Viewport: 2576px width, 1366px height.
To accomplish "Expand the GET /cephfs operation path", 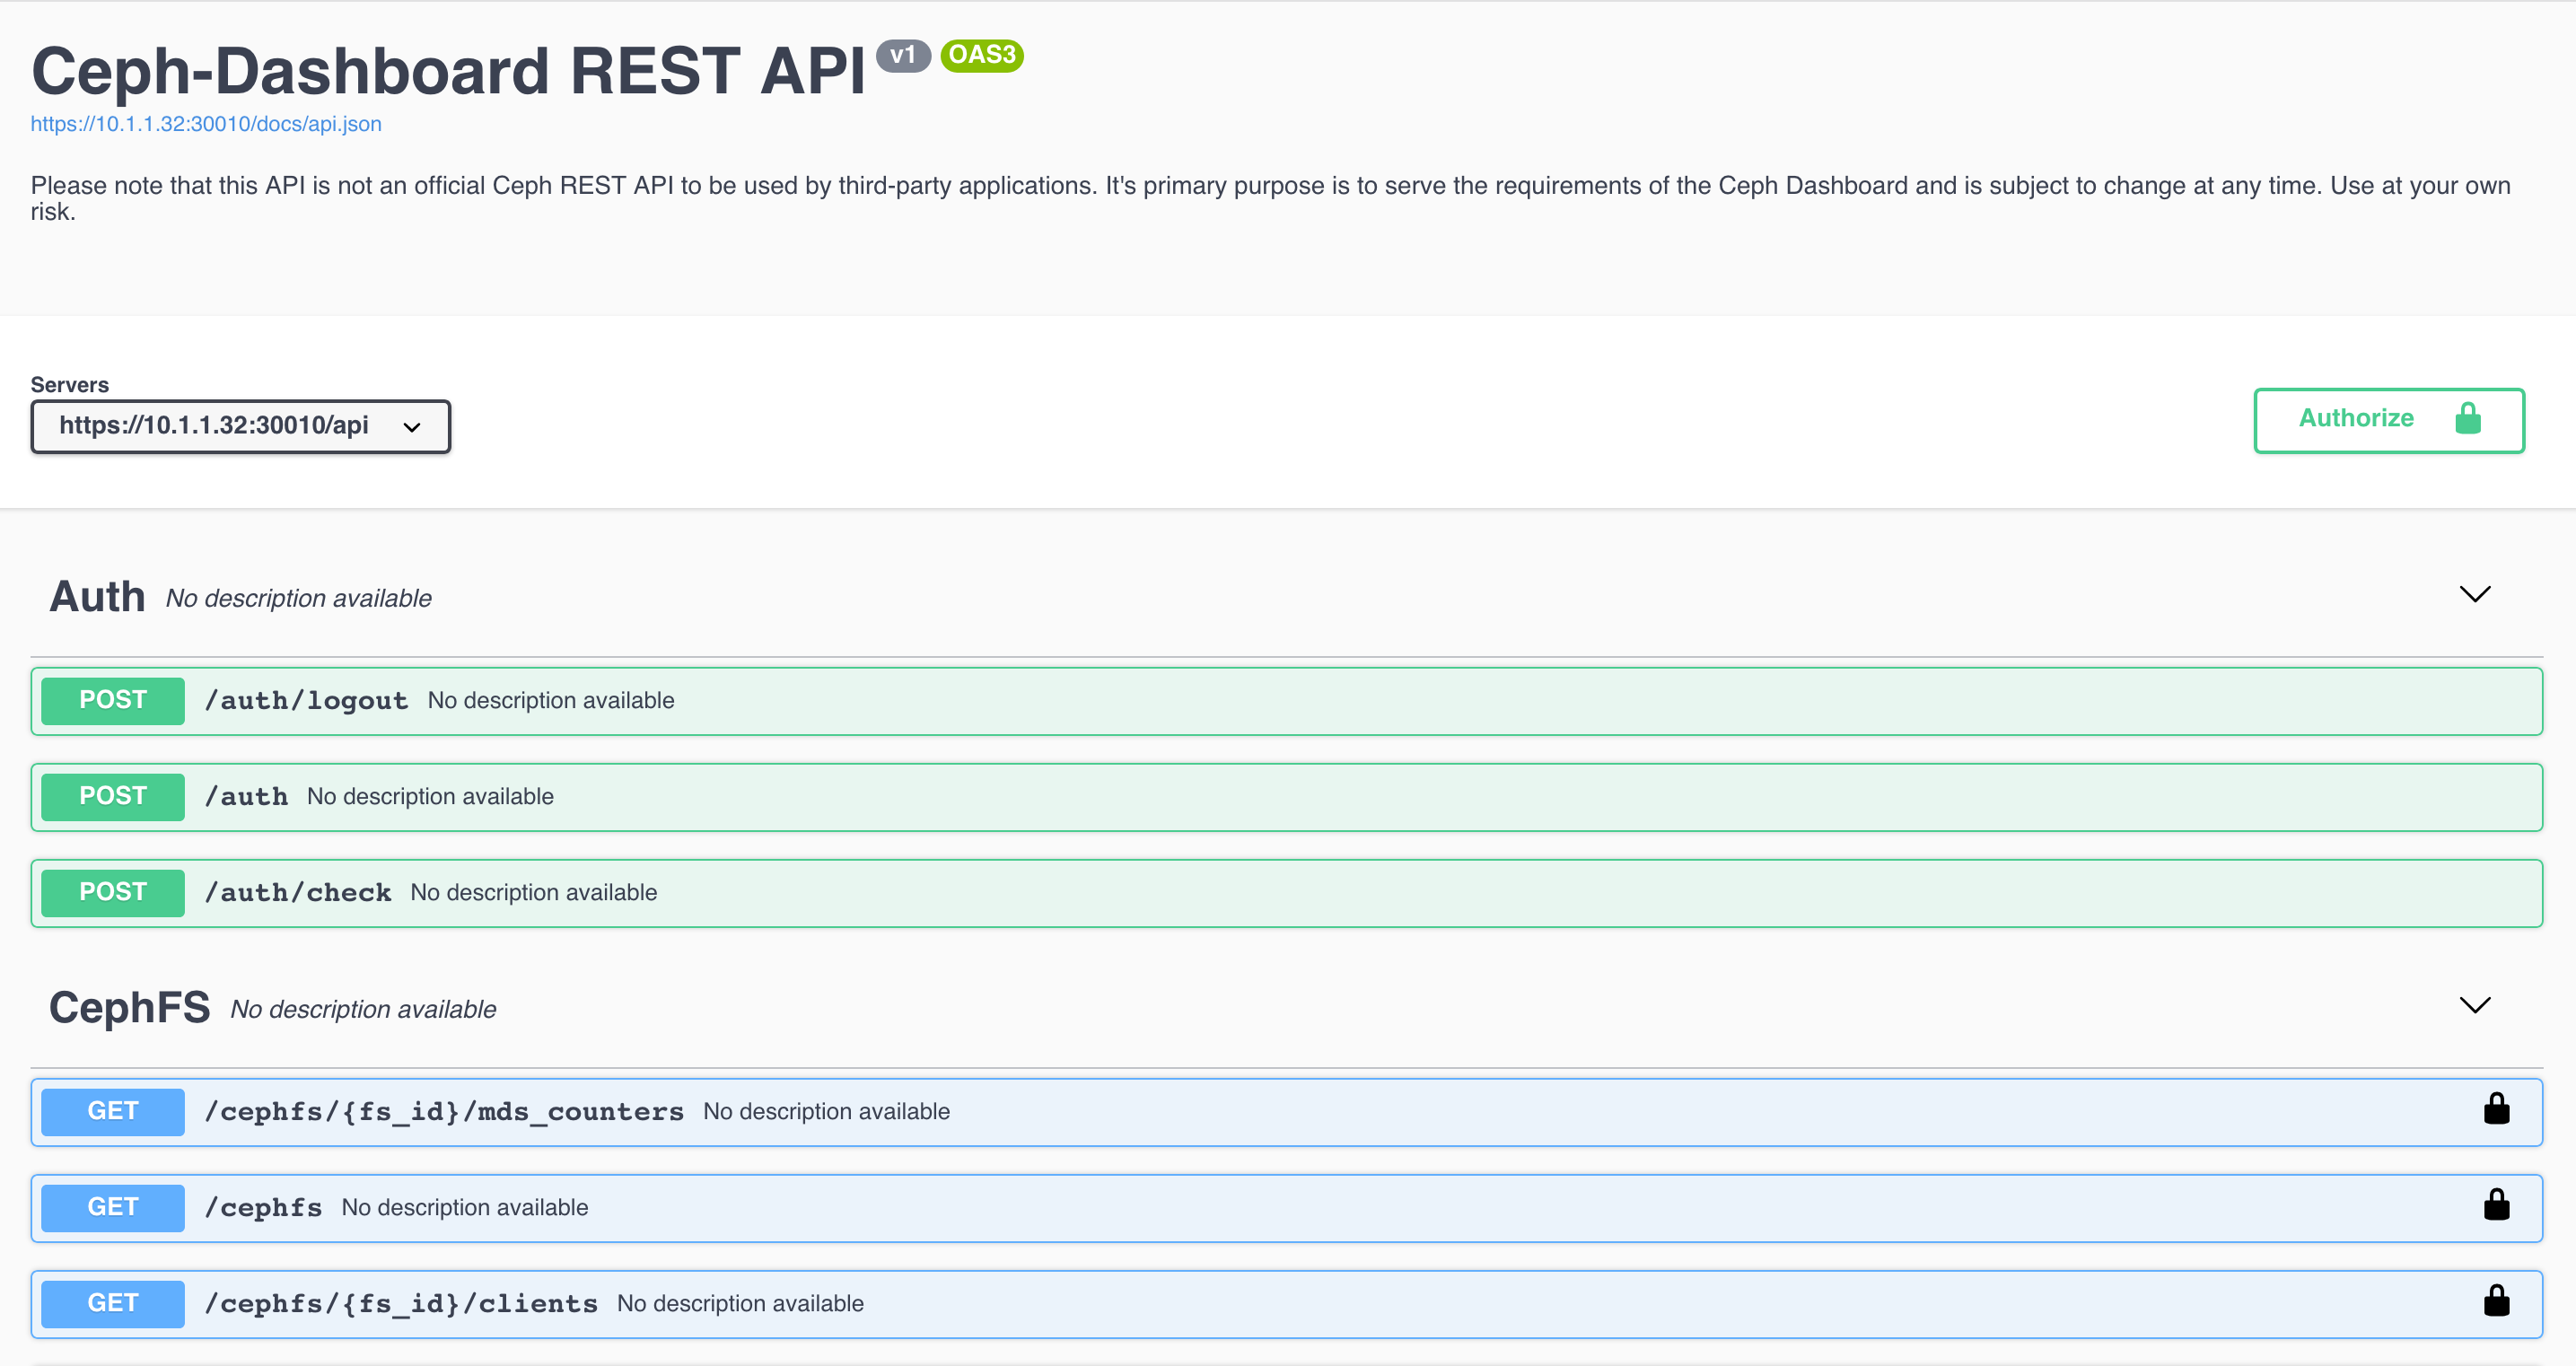I will pyautogui.click(x=264, y=1208).
